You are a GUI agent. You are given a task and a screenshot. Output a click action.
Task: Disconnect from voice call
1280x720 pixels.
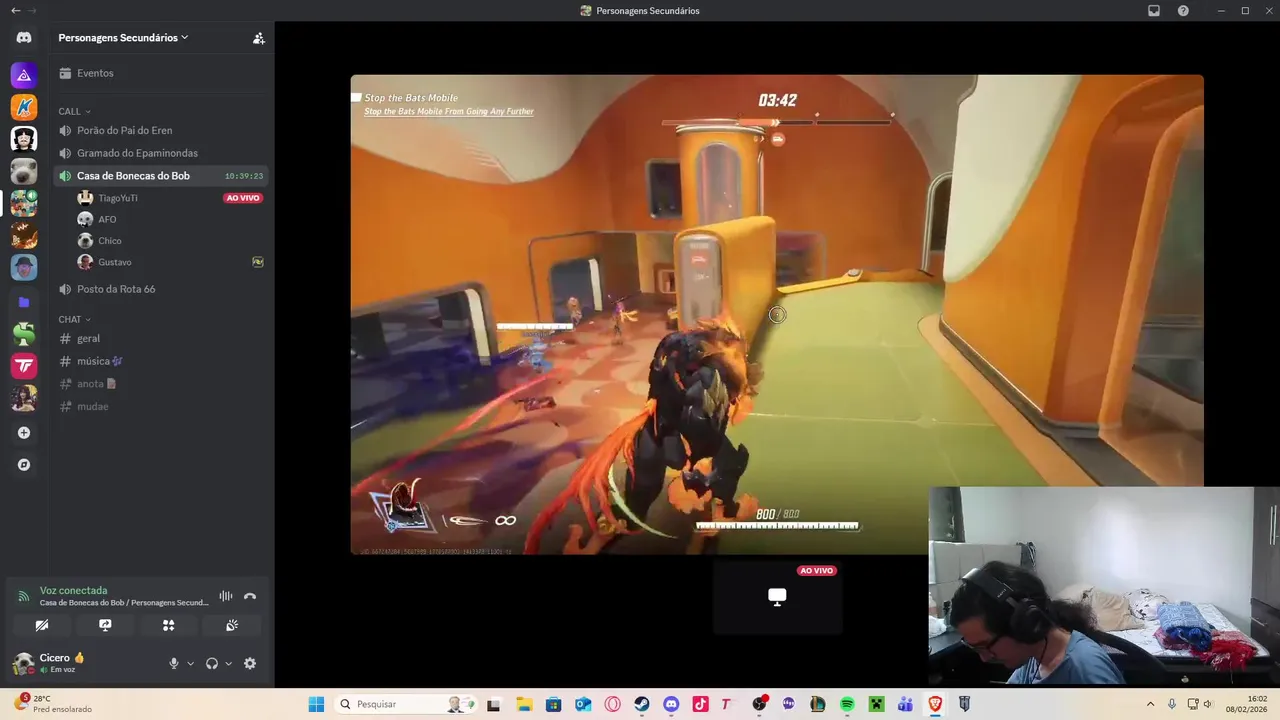tap(250, 596)
